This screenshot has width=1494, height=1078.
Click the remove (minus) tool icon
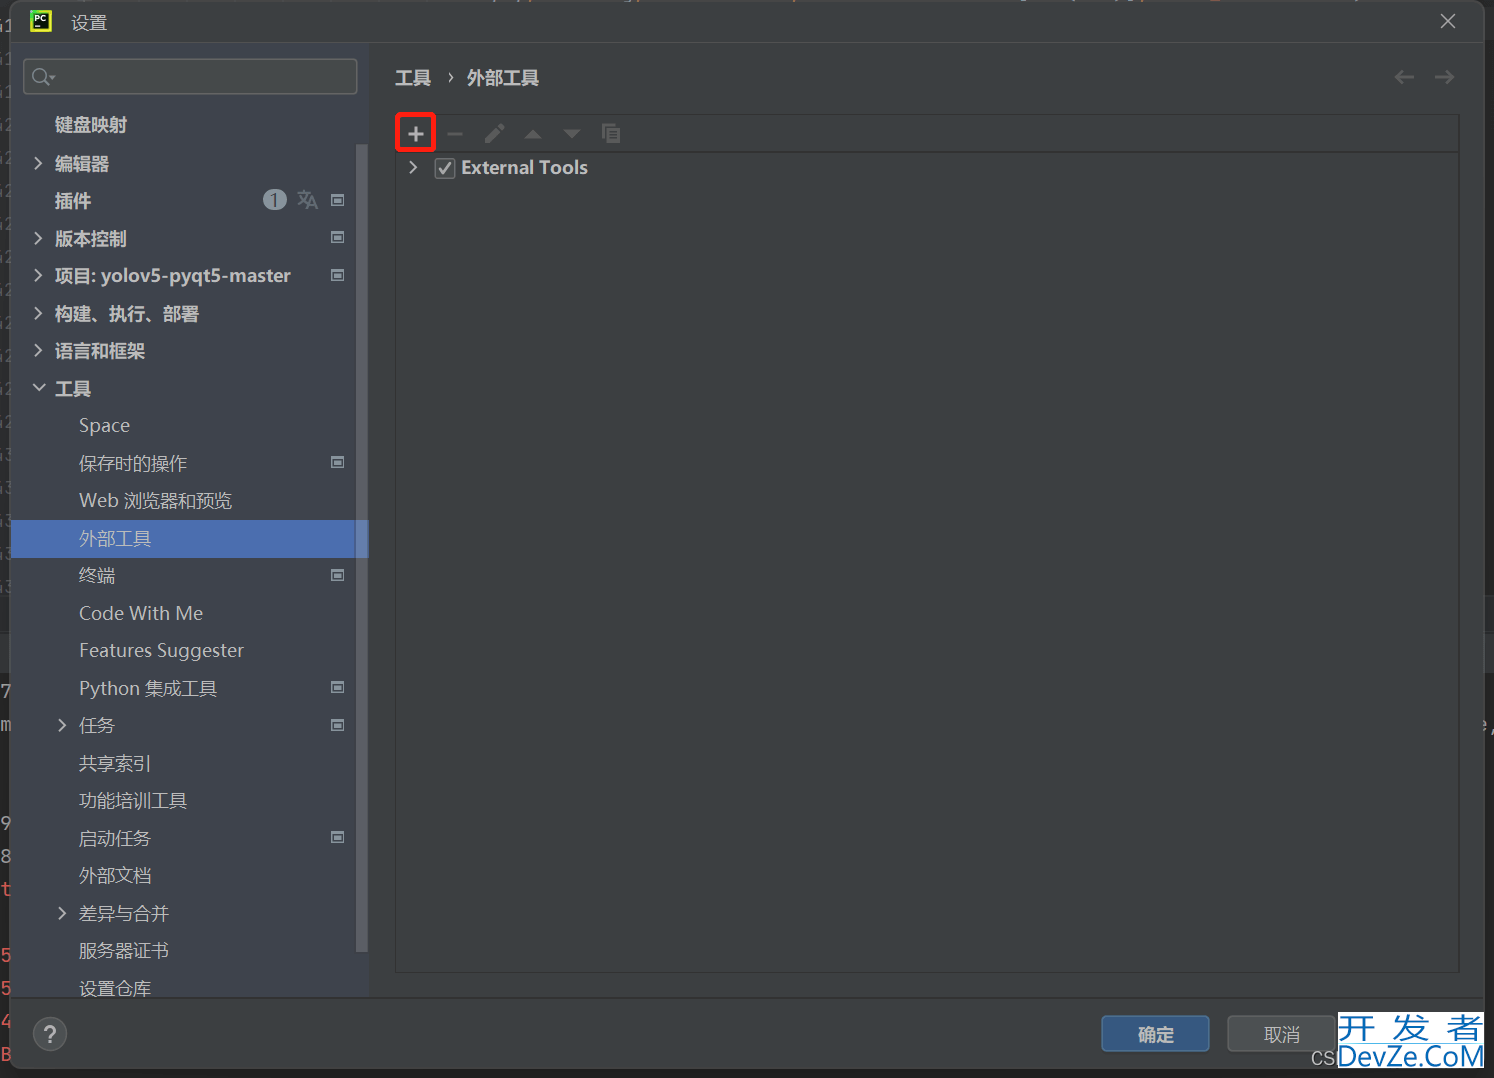click(455, 133)
